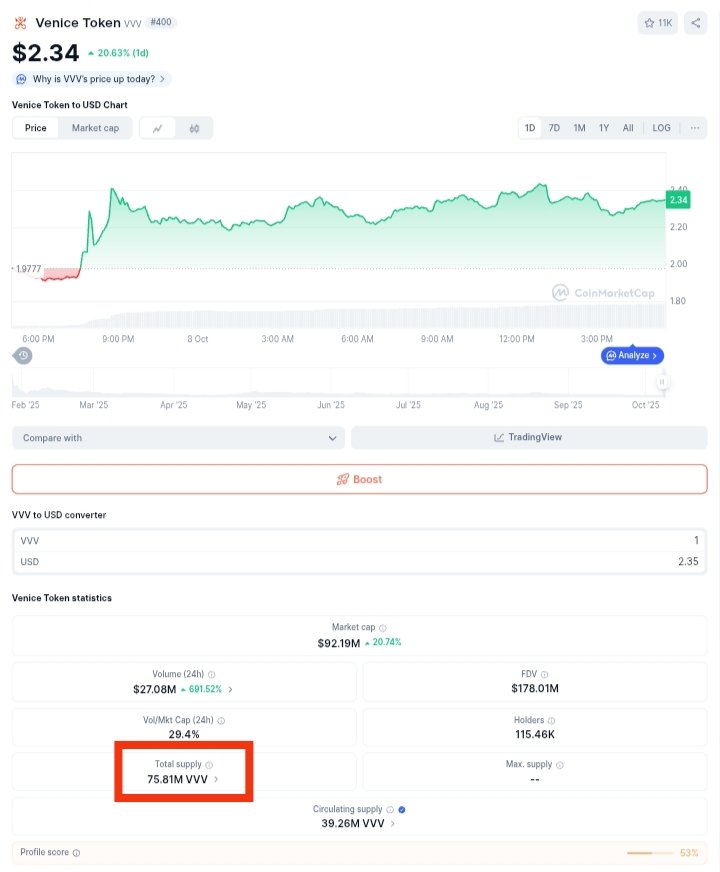Click the Venice Token logo icon
The image size is (720, 872).
coord(21,23)
